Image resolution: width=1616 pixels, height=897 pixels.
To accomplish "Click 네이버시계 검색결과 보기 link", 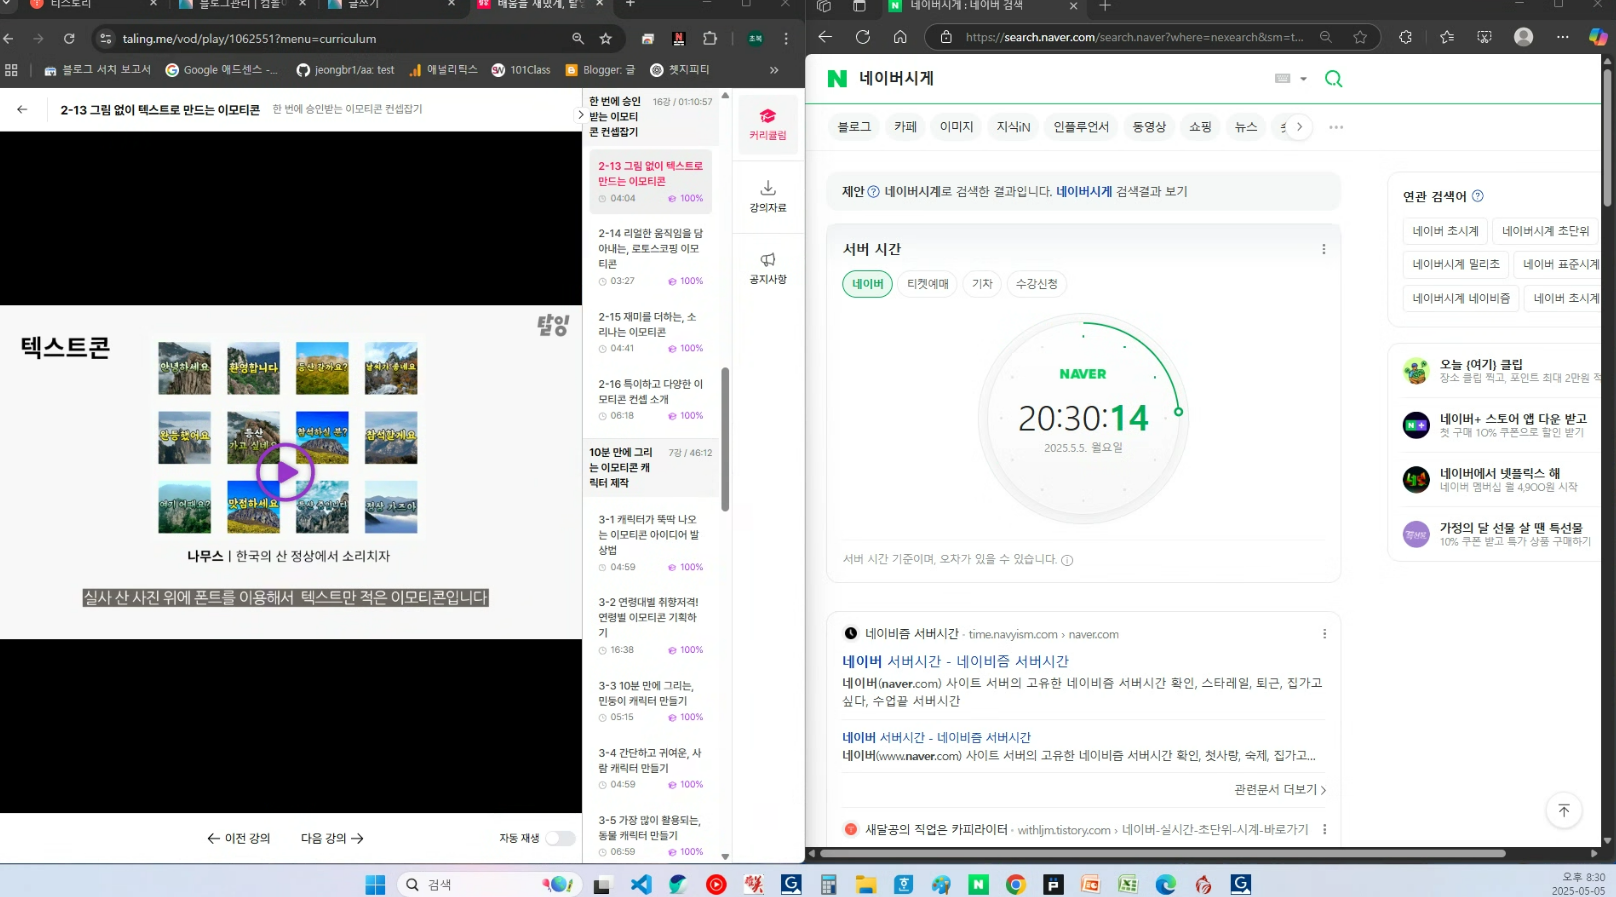I will coord(1121,191).
